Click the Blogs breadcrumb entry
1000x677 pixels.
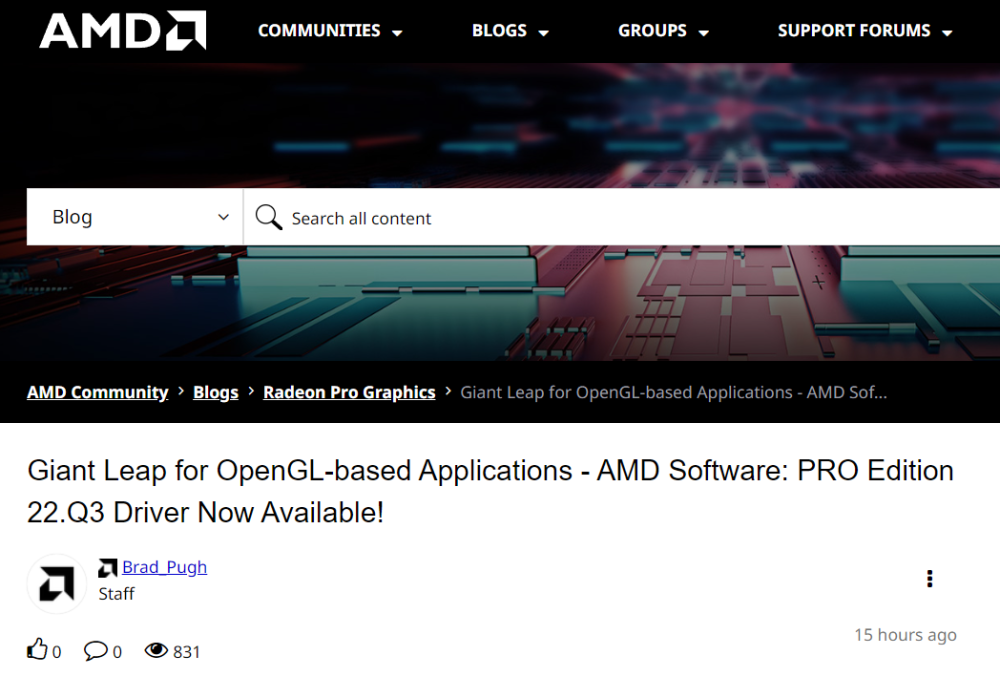tap(215, 392)
